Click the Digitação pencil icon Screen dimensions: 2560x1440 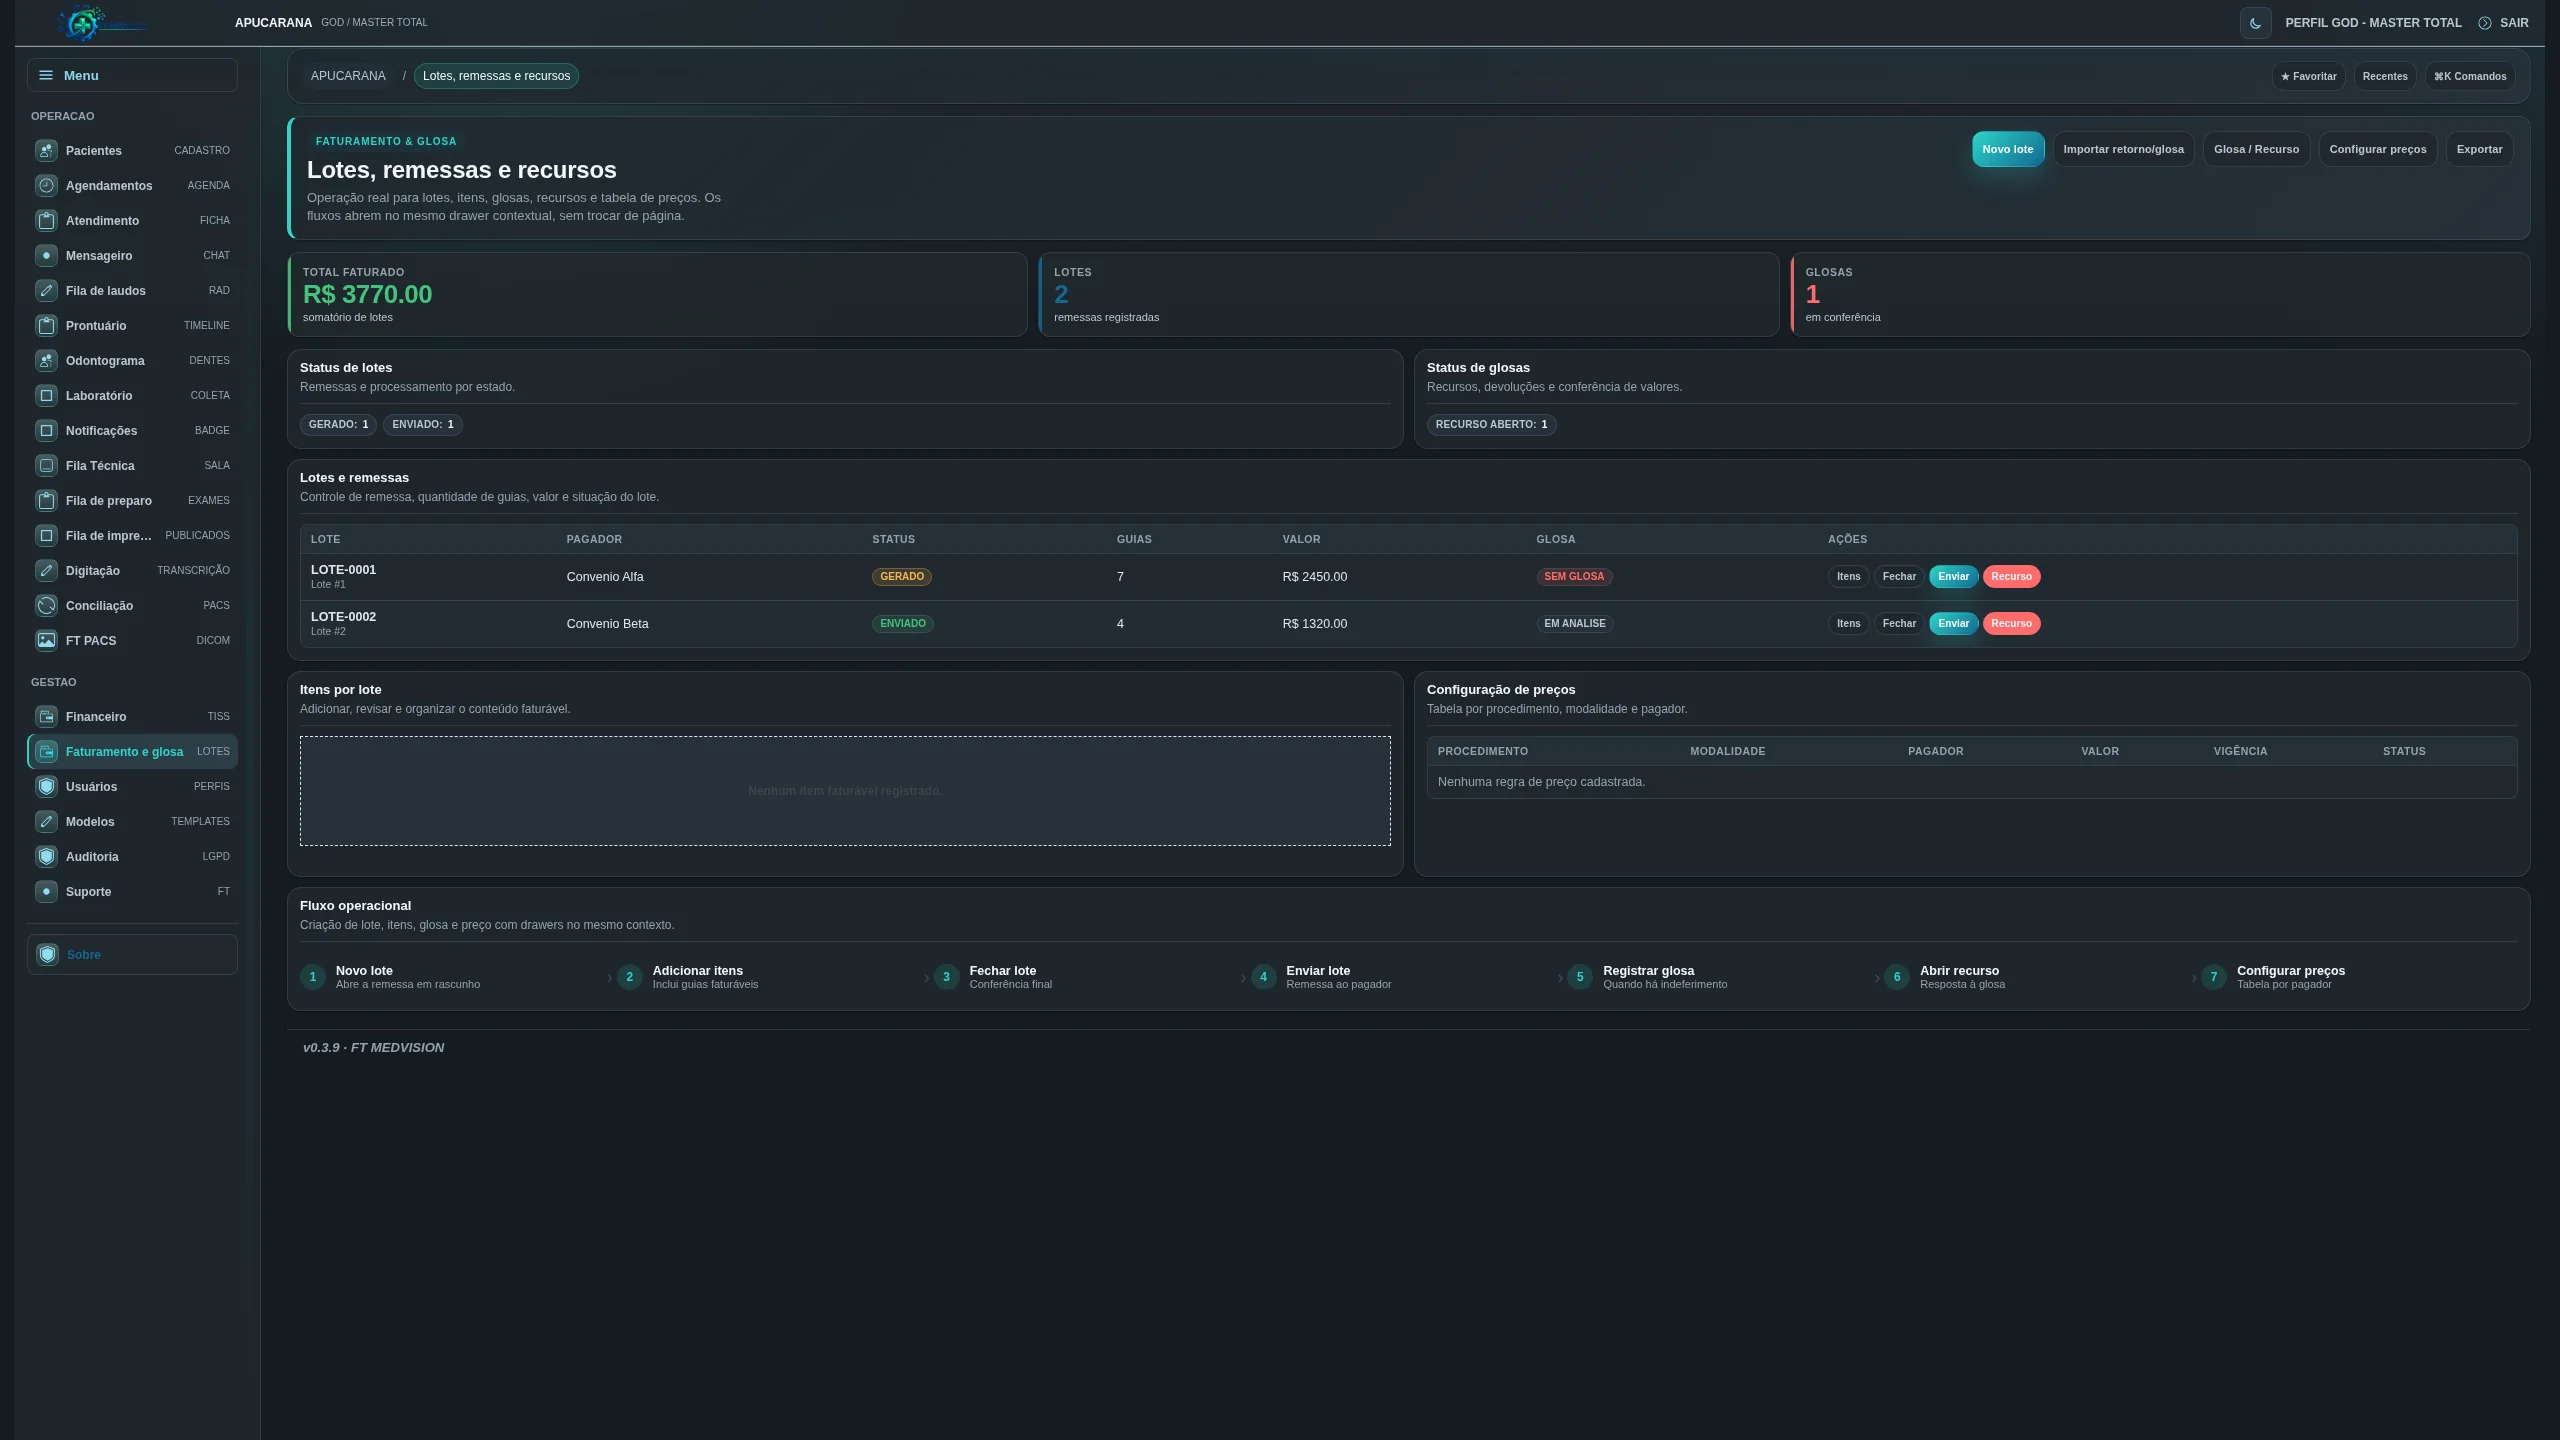click(46, 571)
